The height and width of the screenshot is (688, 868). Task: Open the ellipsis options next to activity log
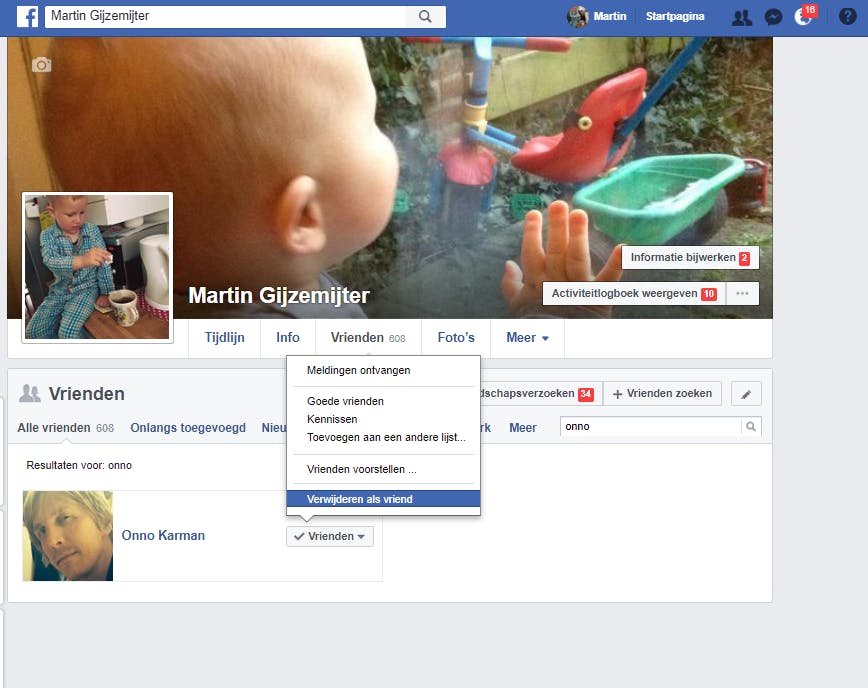pyautogui.click(x=744, y=292)
